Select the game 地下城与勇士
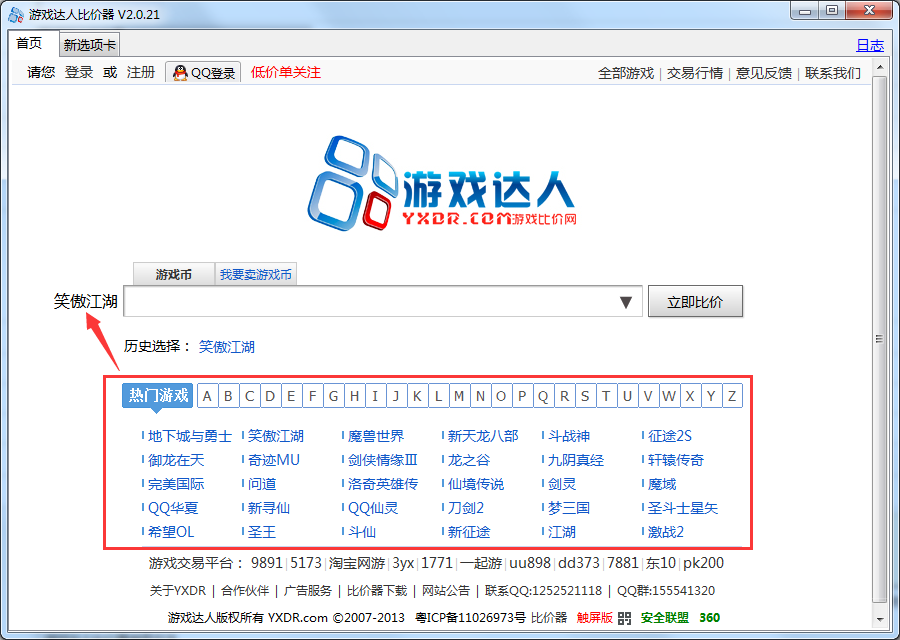900x640 pixels. (190, 436)
